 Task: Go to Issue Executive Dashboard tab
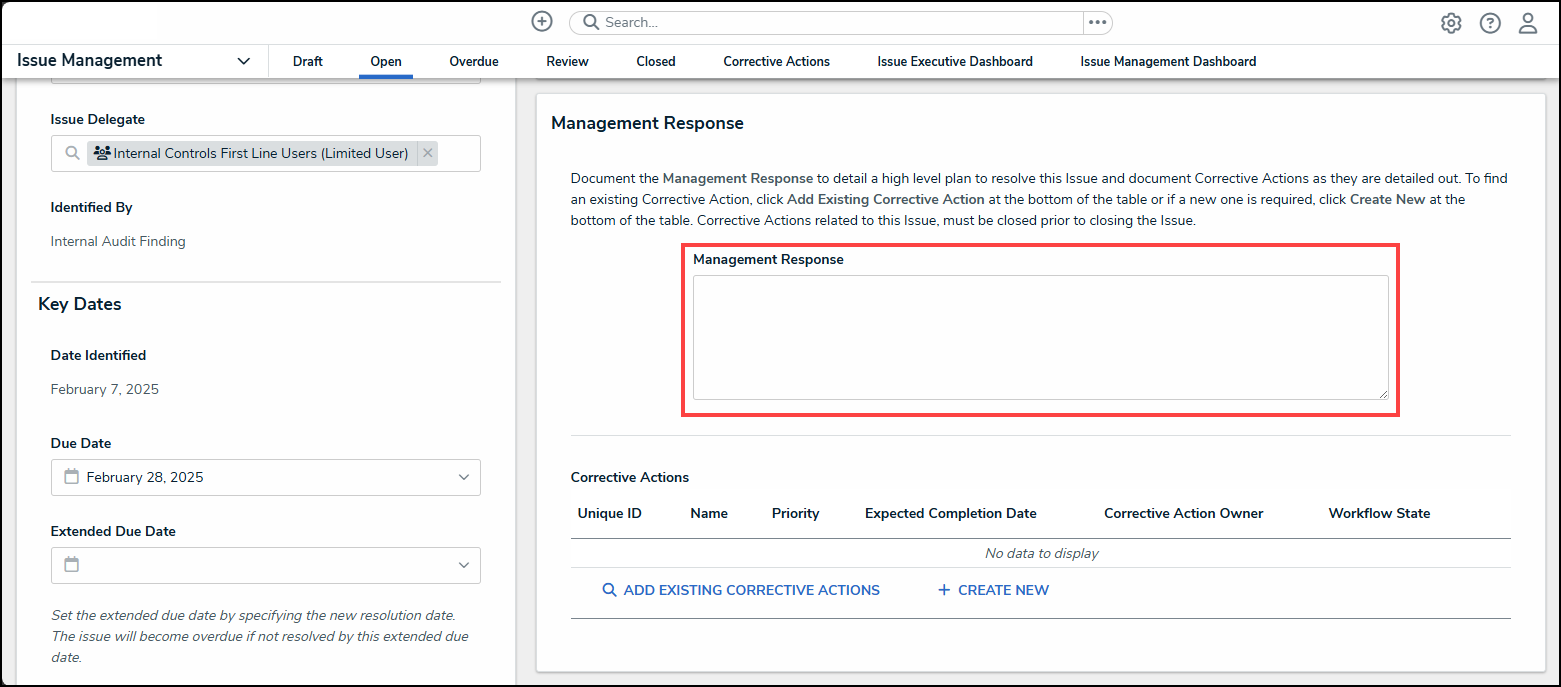coord(954,61)
